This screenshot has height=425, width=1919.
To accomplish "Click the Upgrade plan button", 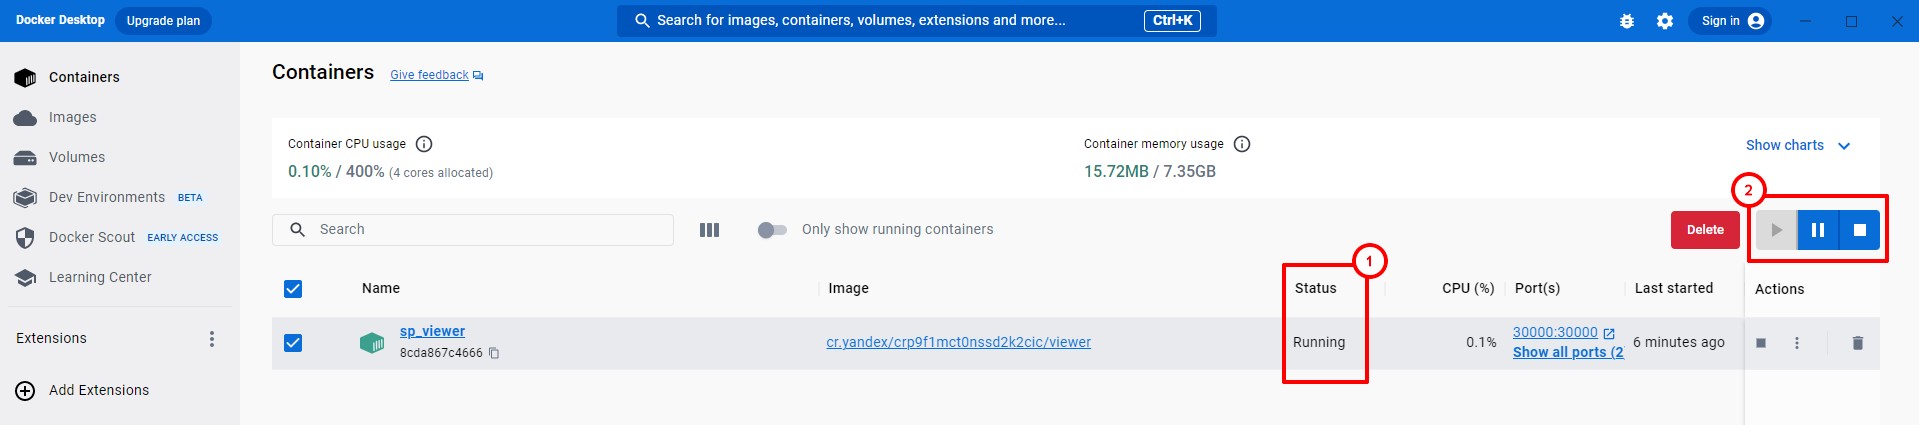I will coord(163,20).
